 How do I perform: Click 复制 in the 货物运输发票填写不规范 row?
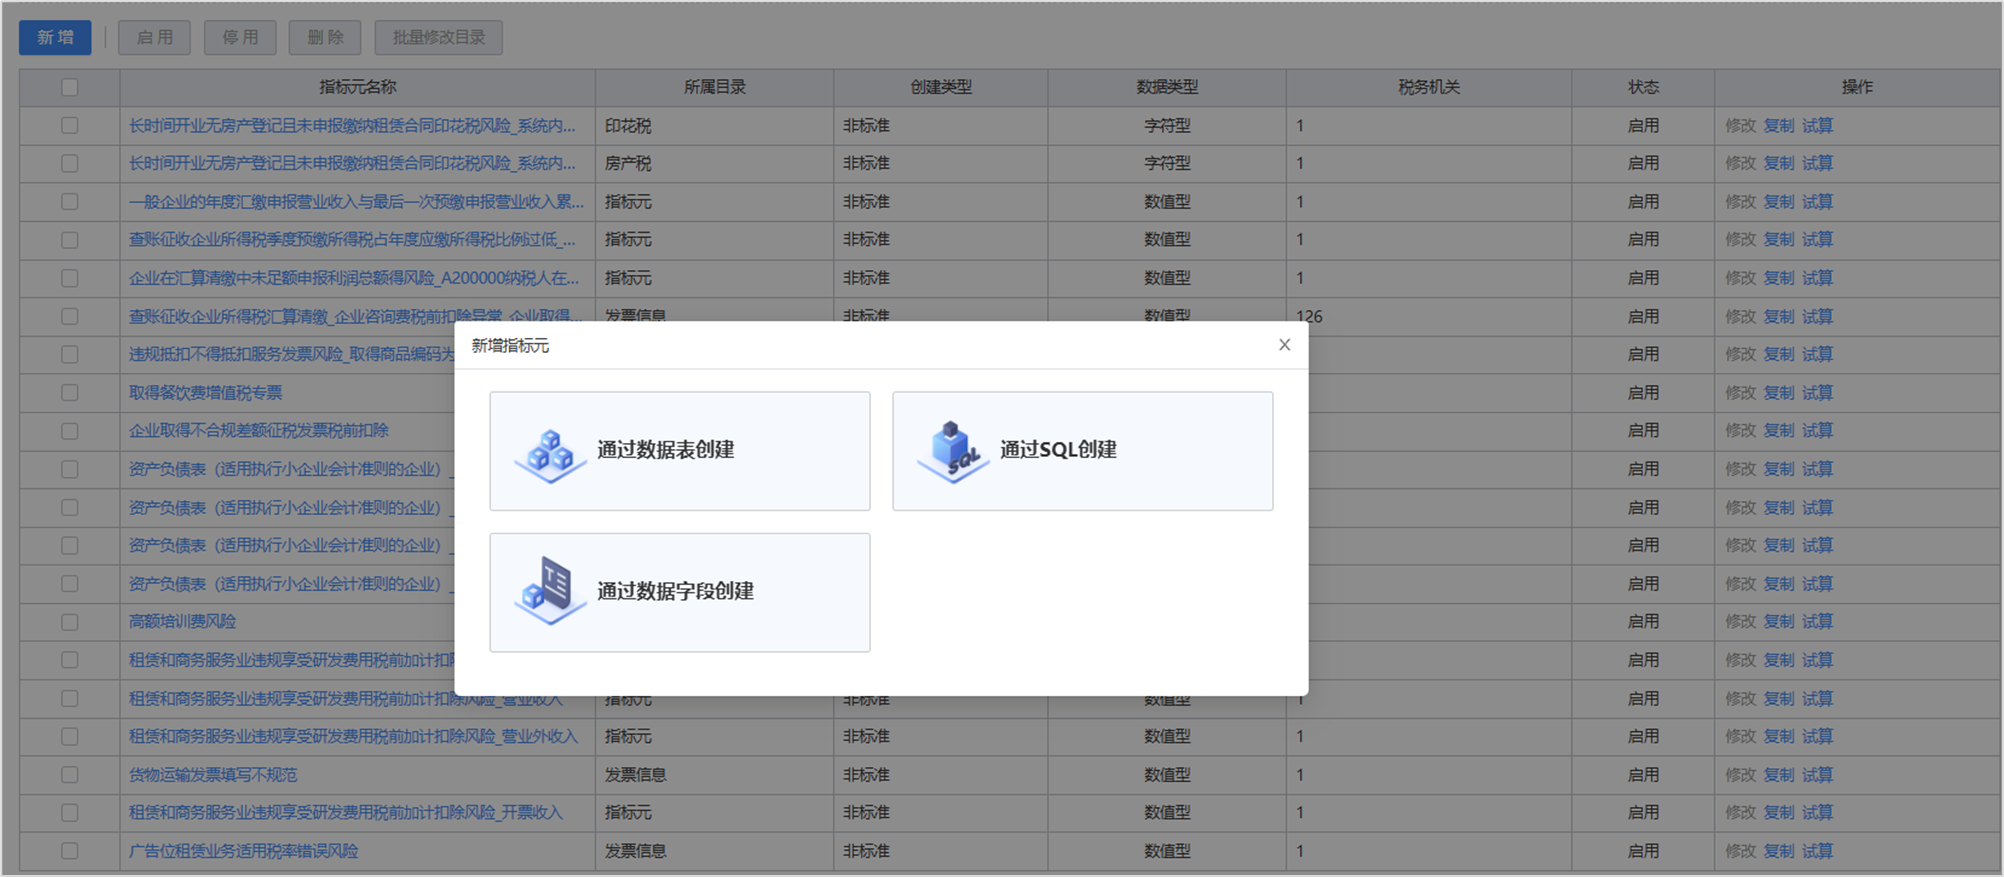coord(1778,775)
